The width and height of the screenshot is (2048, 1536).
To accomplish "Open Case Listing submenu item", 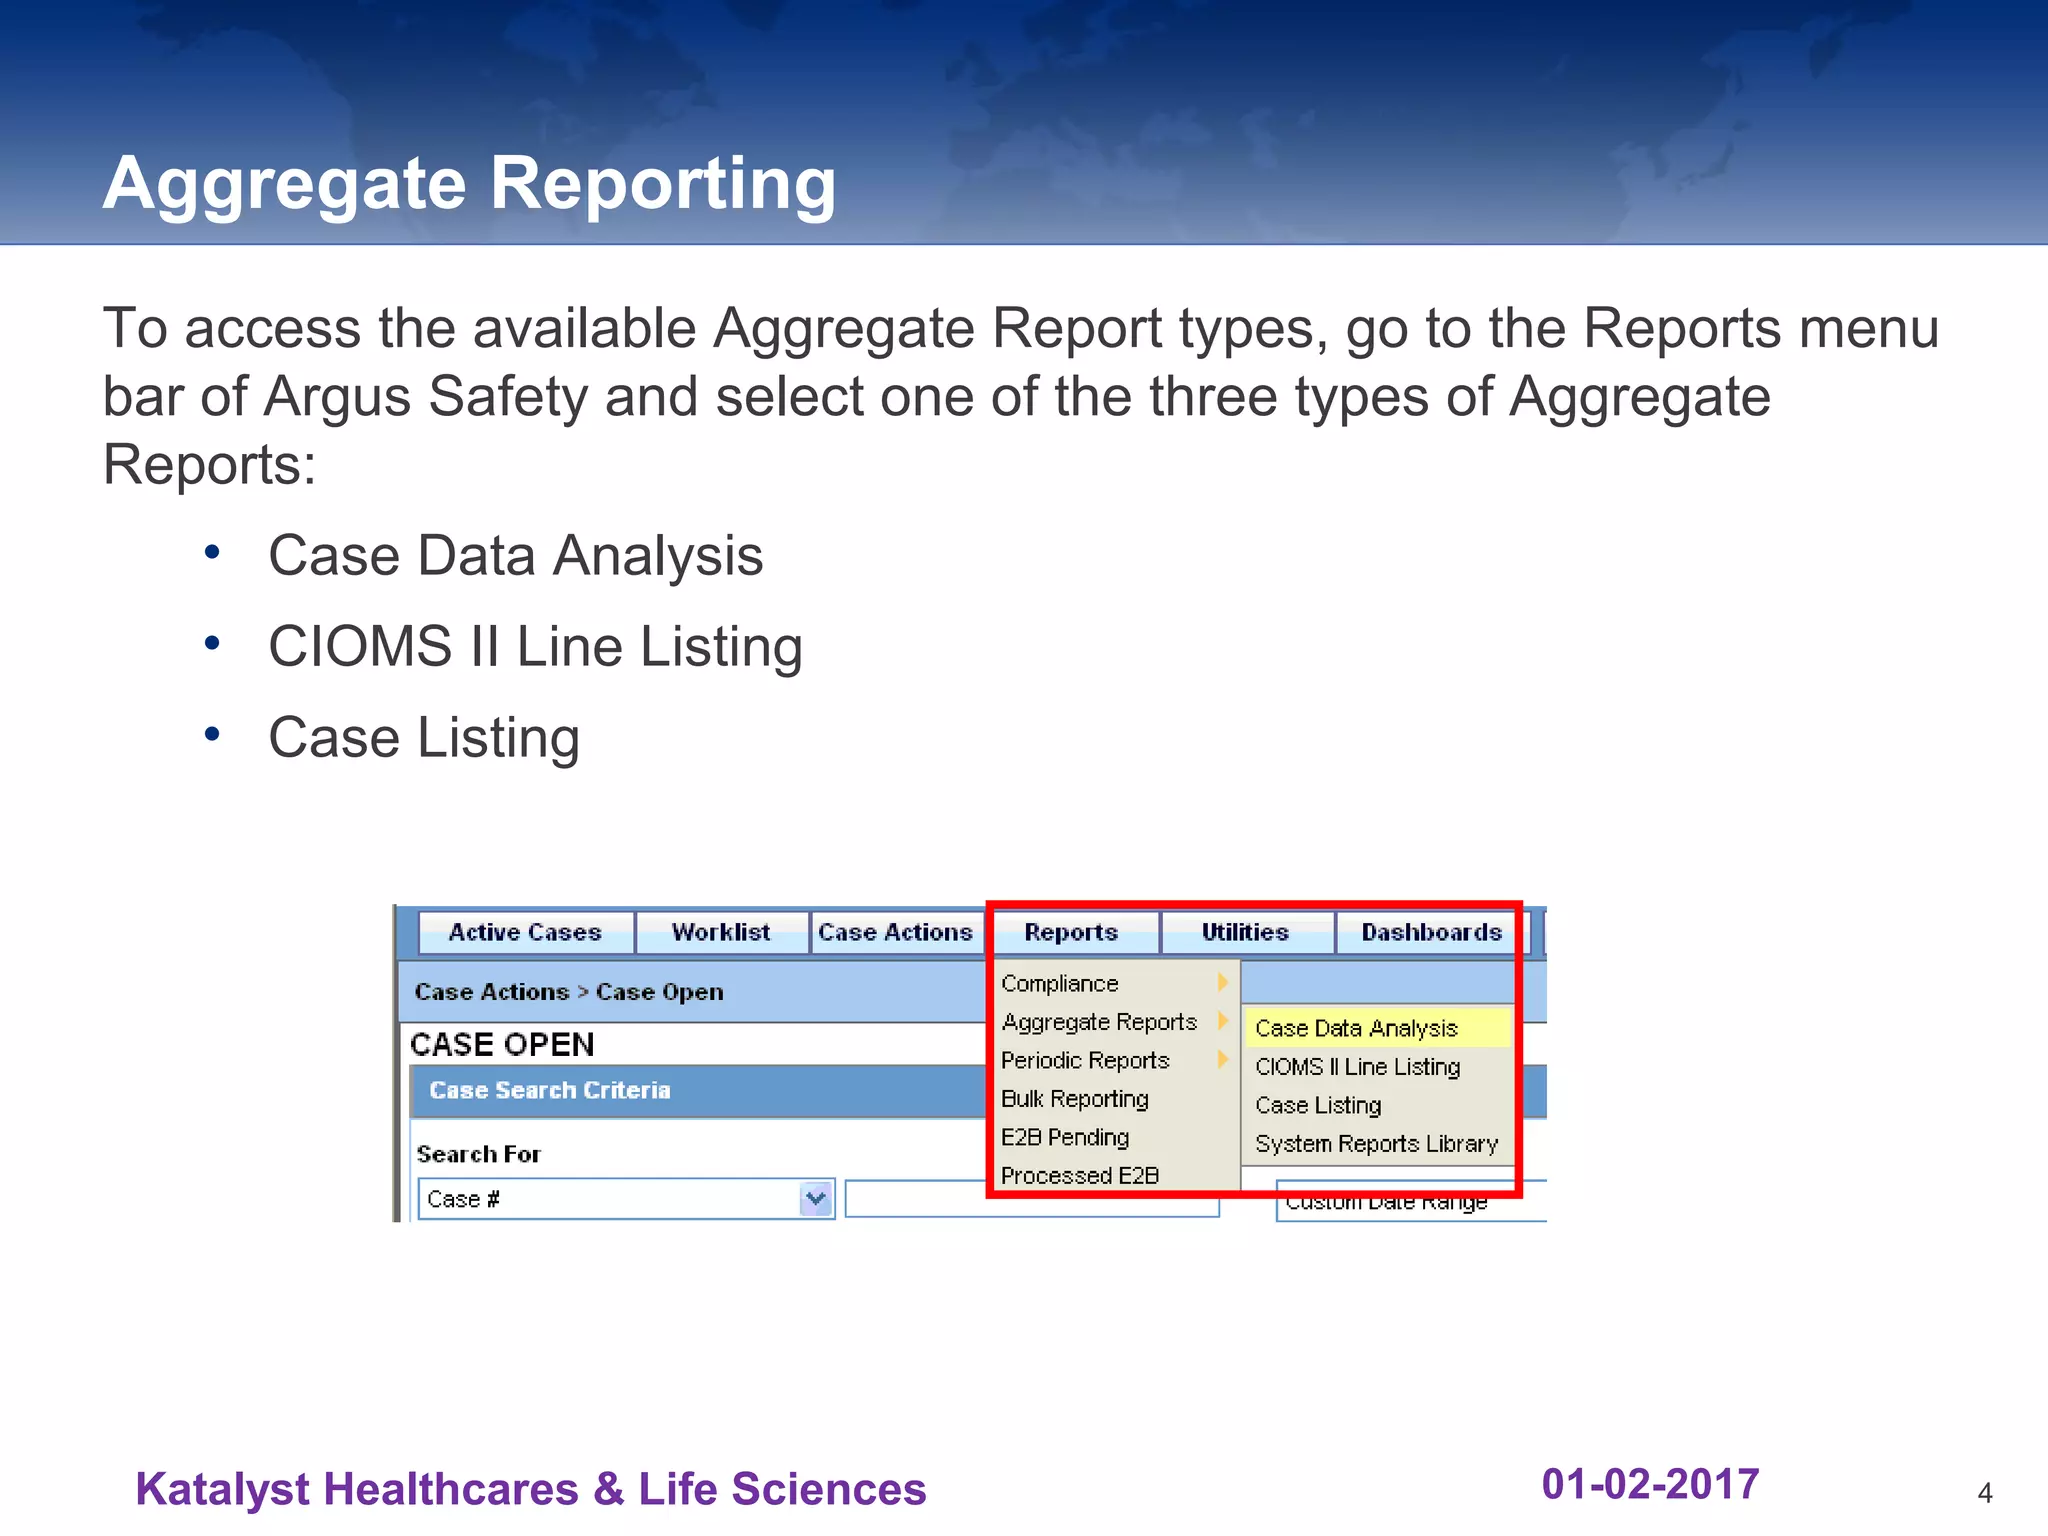I will (x=1377, y=1105).
